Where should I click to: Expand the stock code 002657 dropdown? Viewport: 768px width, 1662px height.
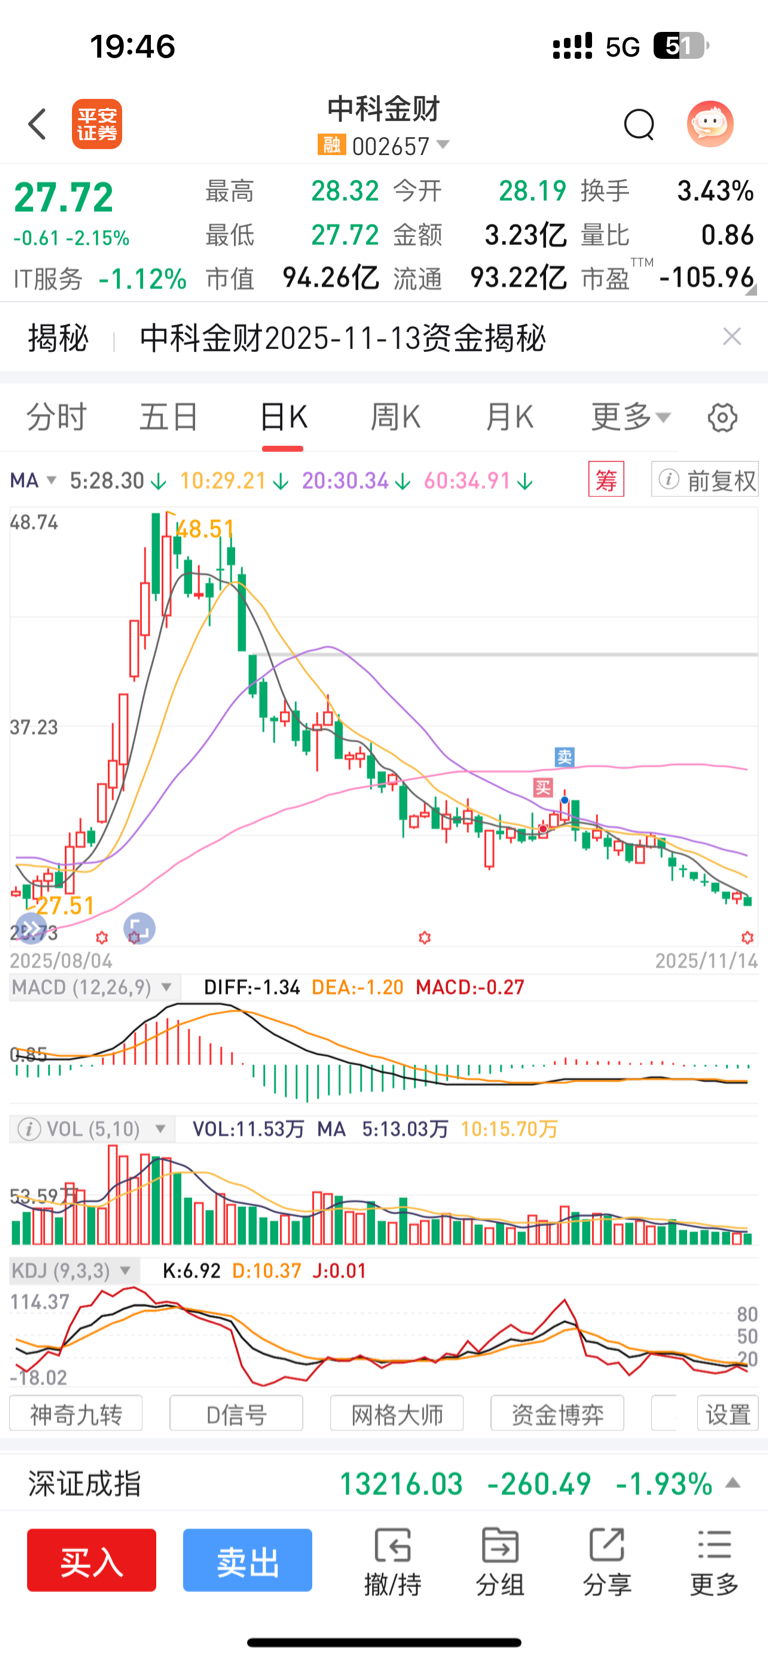443,146
